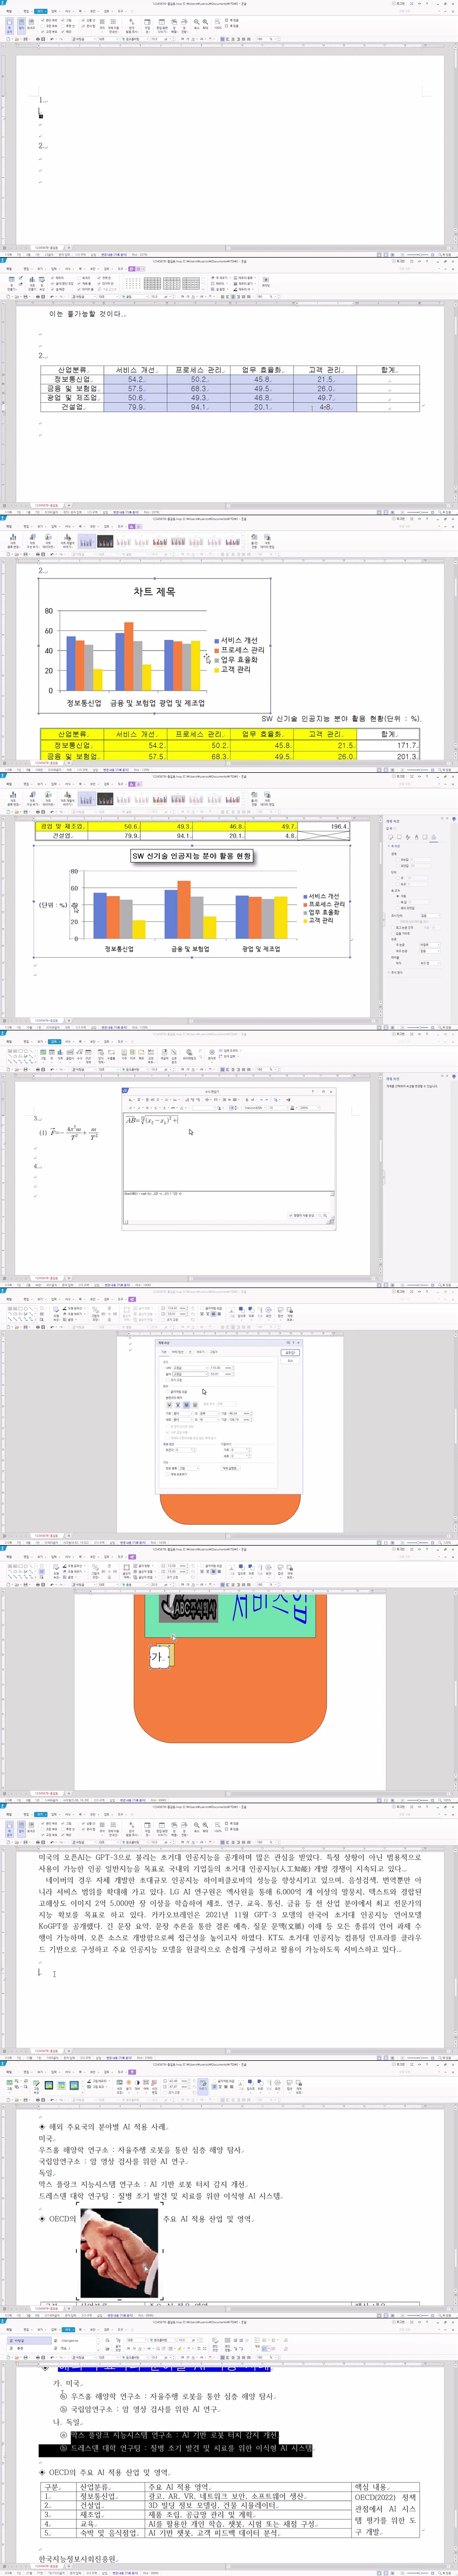Check the 글자처럼 취급 option
Image resolution: width=458 pixels, height=2576 pixels.
tap(168, 1391)
